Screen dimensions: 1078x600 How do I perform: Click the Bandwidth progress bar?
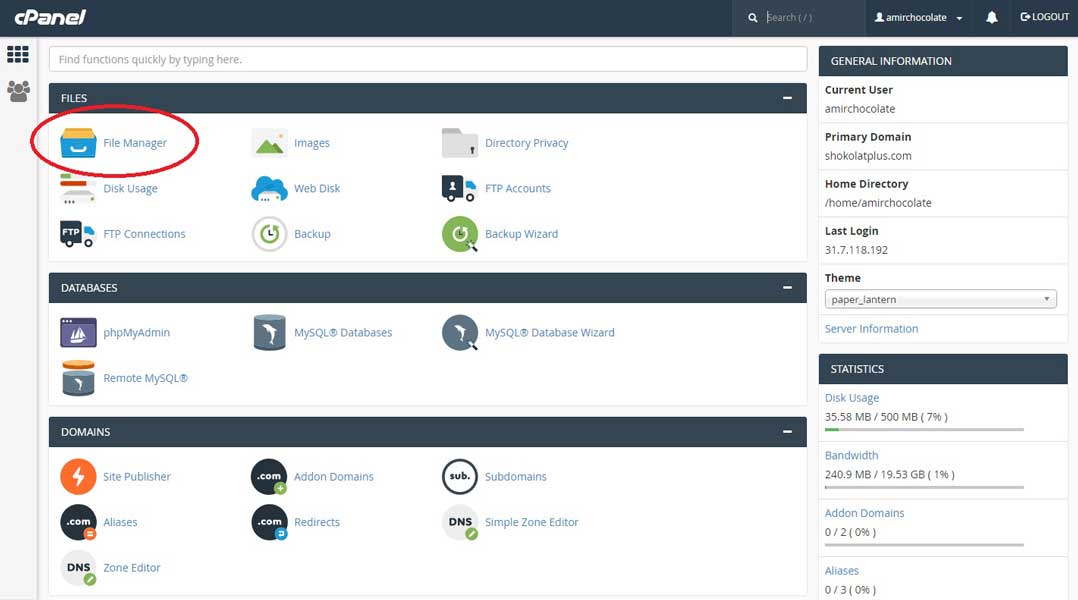(924, 487)
